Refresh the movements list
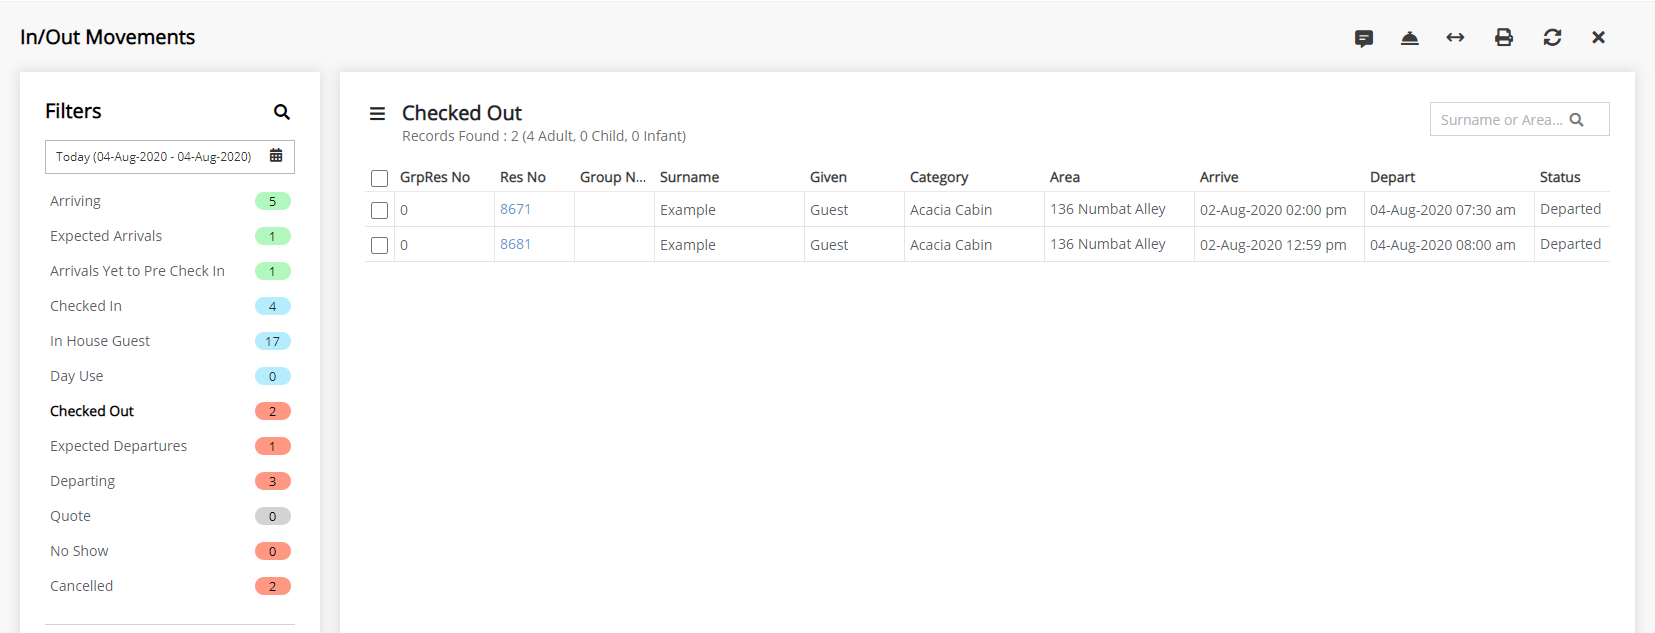This screenshot has width=1655, height=633. click(x=1552, y=38)
